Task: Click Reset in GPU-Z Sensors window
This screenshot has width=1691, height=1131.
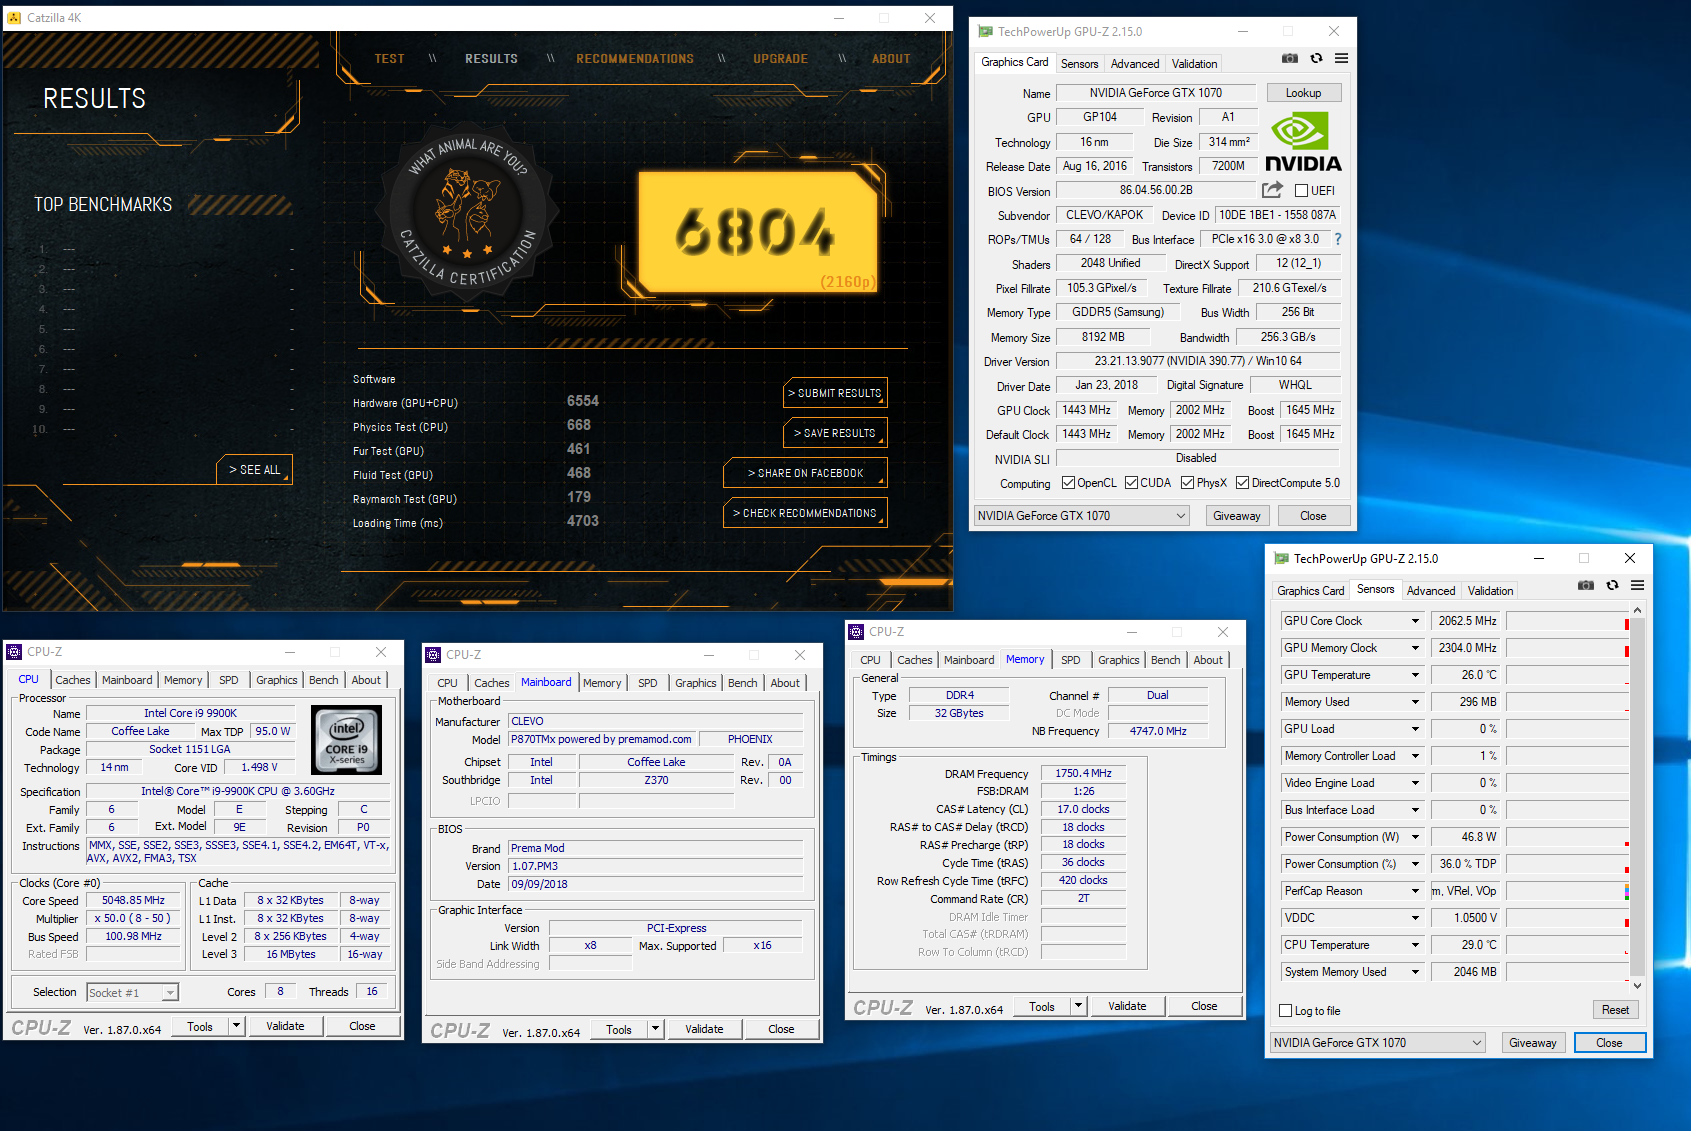Action: (x=1615, y=1010)
